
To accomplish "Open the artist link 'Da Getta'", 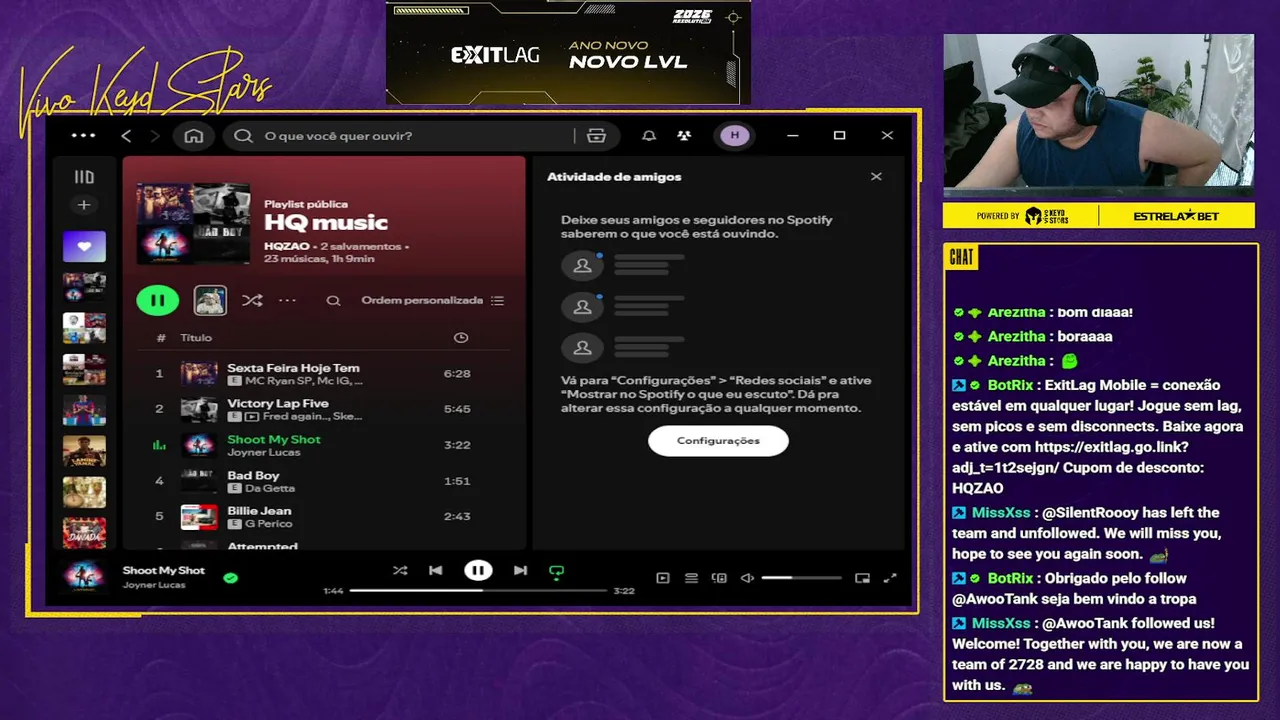I will point(270,488).
